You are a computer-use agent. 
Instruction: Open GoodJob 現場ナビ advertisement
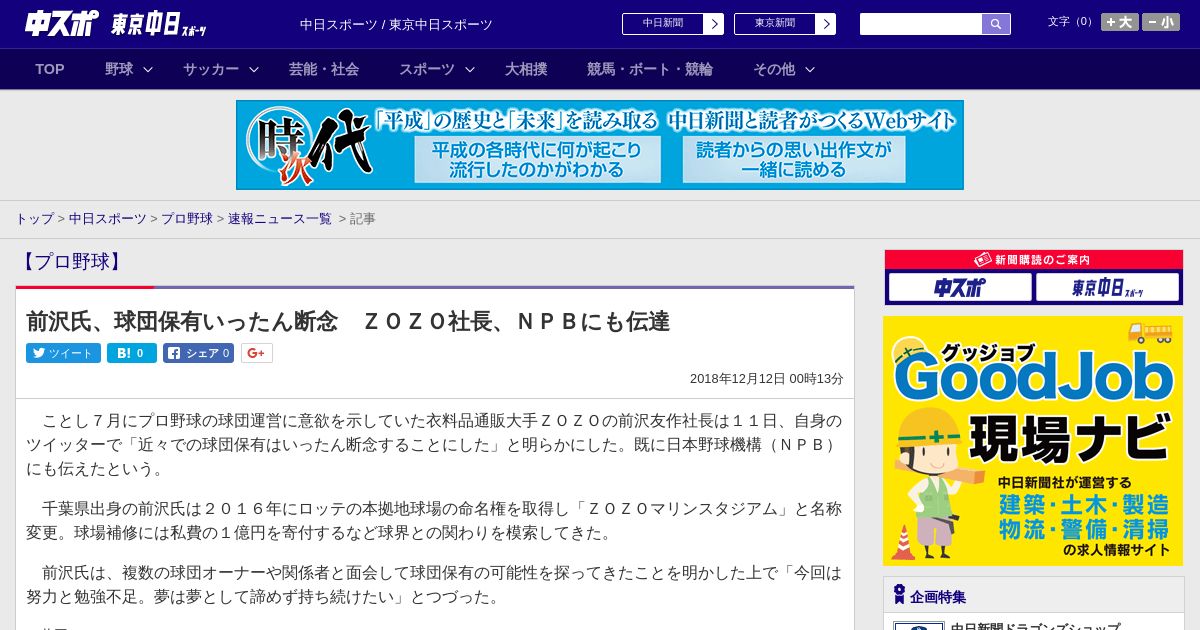coord(1033,441)
